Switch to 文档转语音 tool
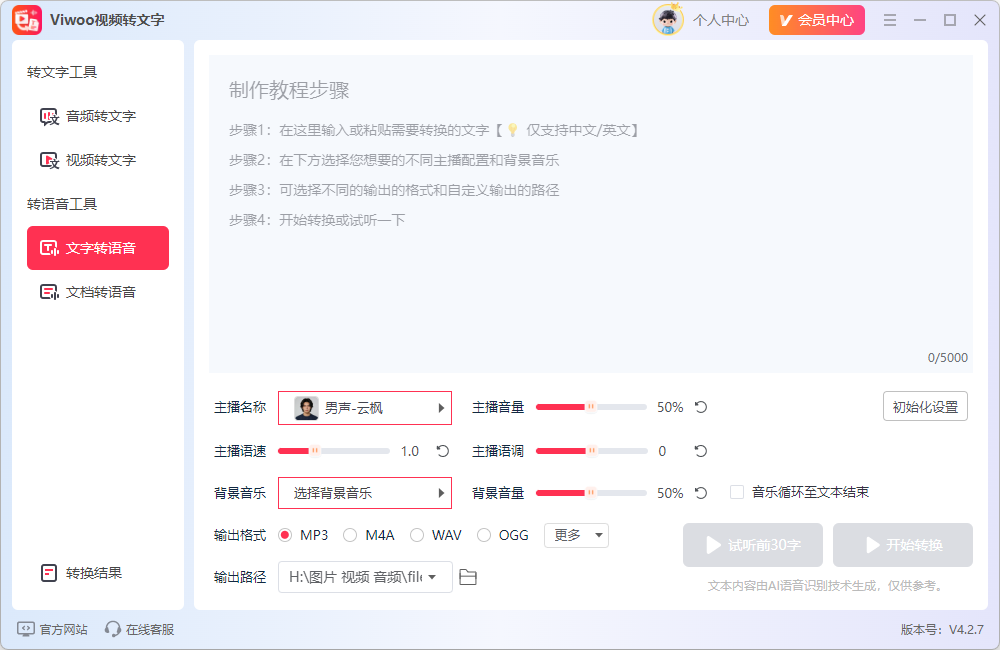1000x650 pixels. [98, 292]
